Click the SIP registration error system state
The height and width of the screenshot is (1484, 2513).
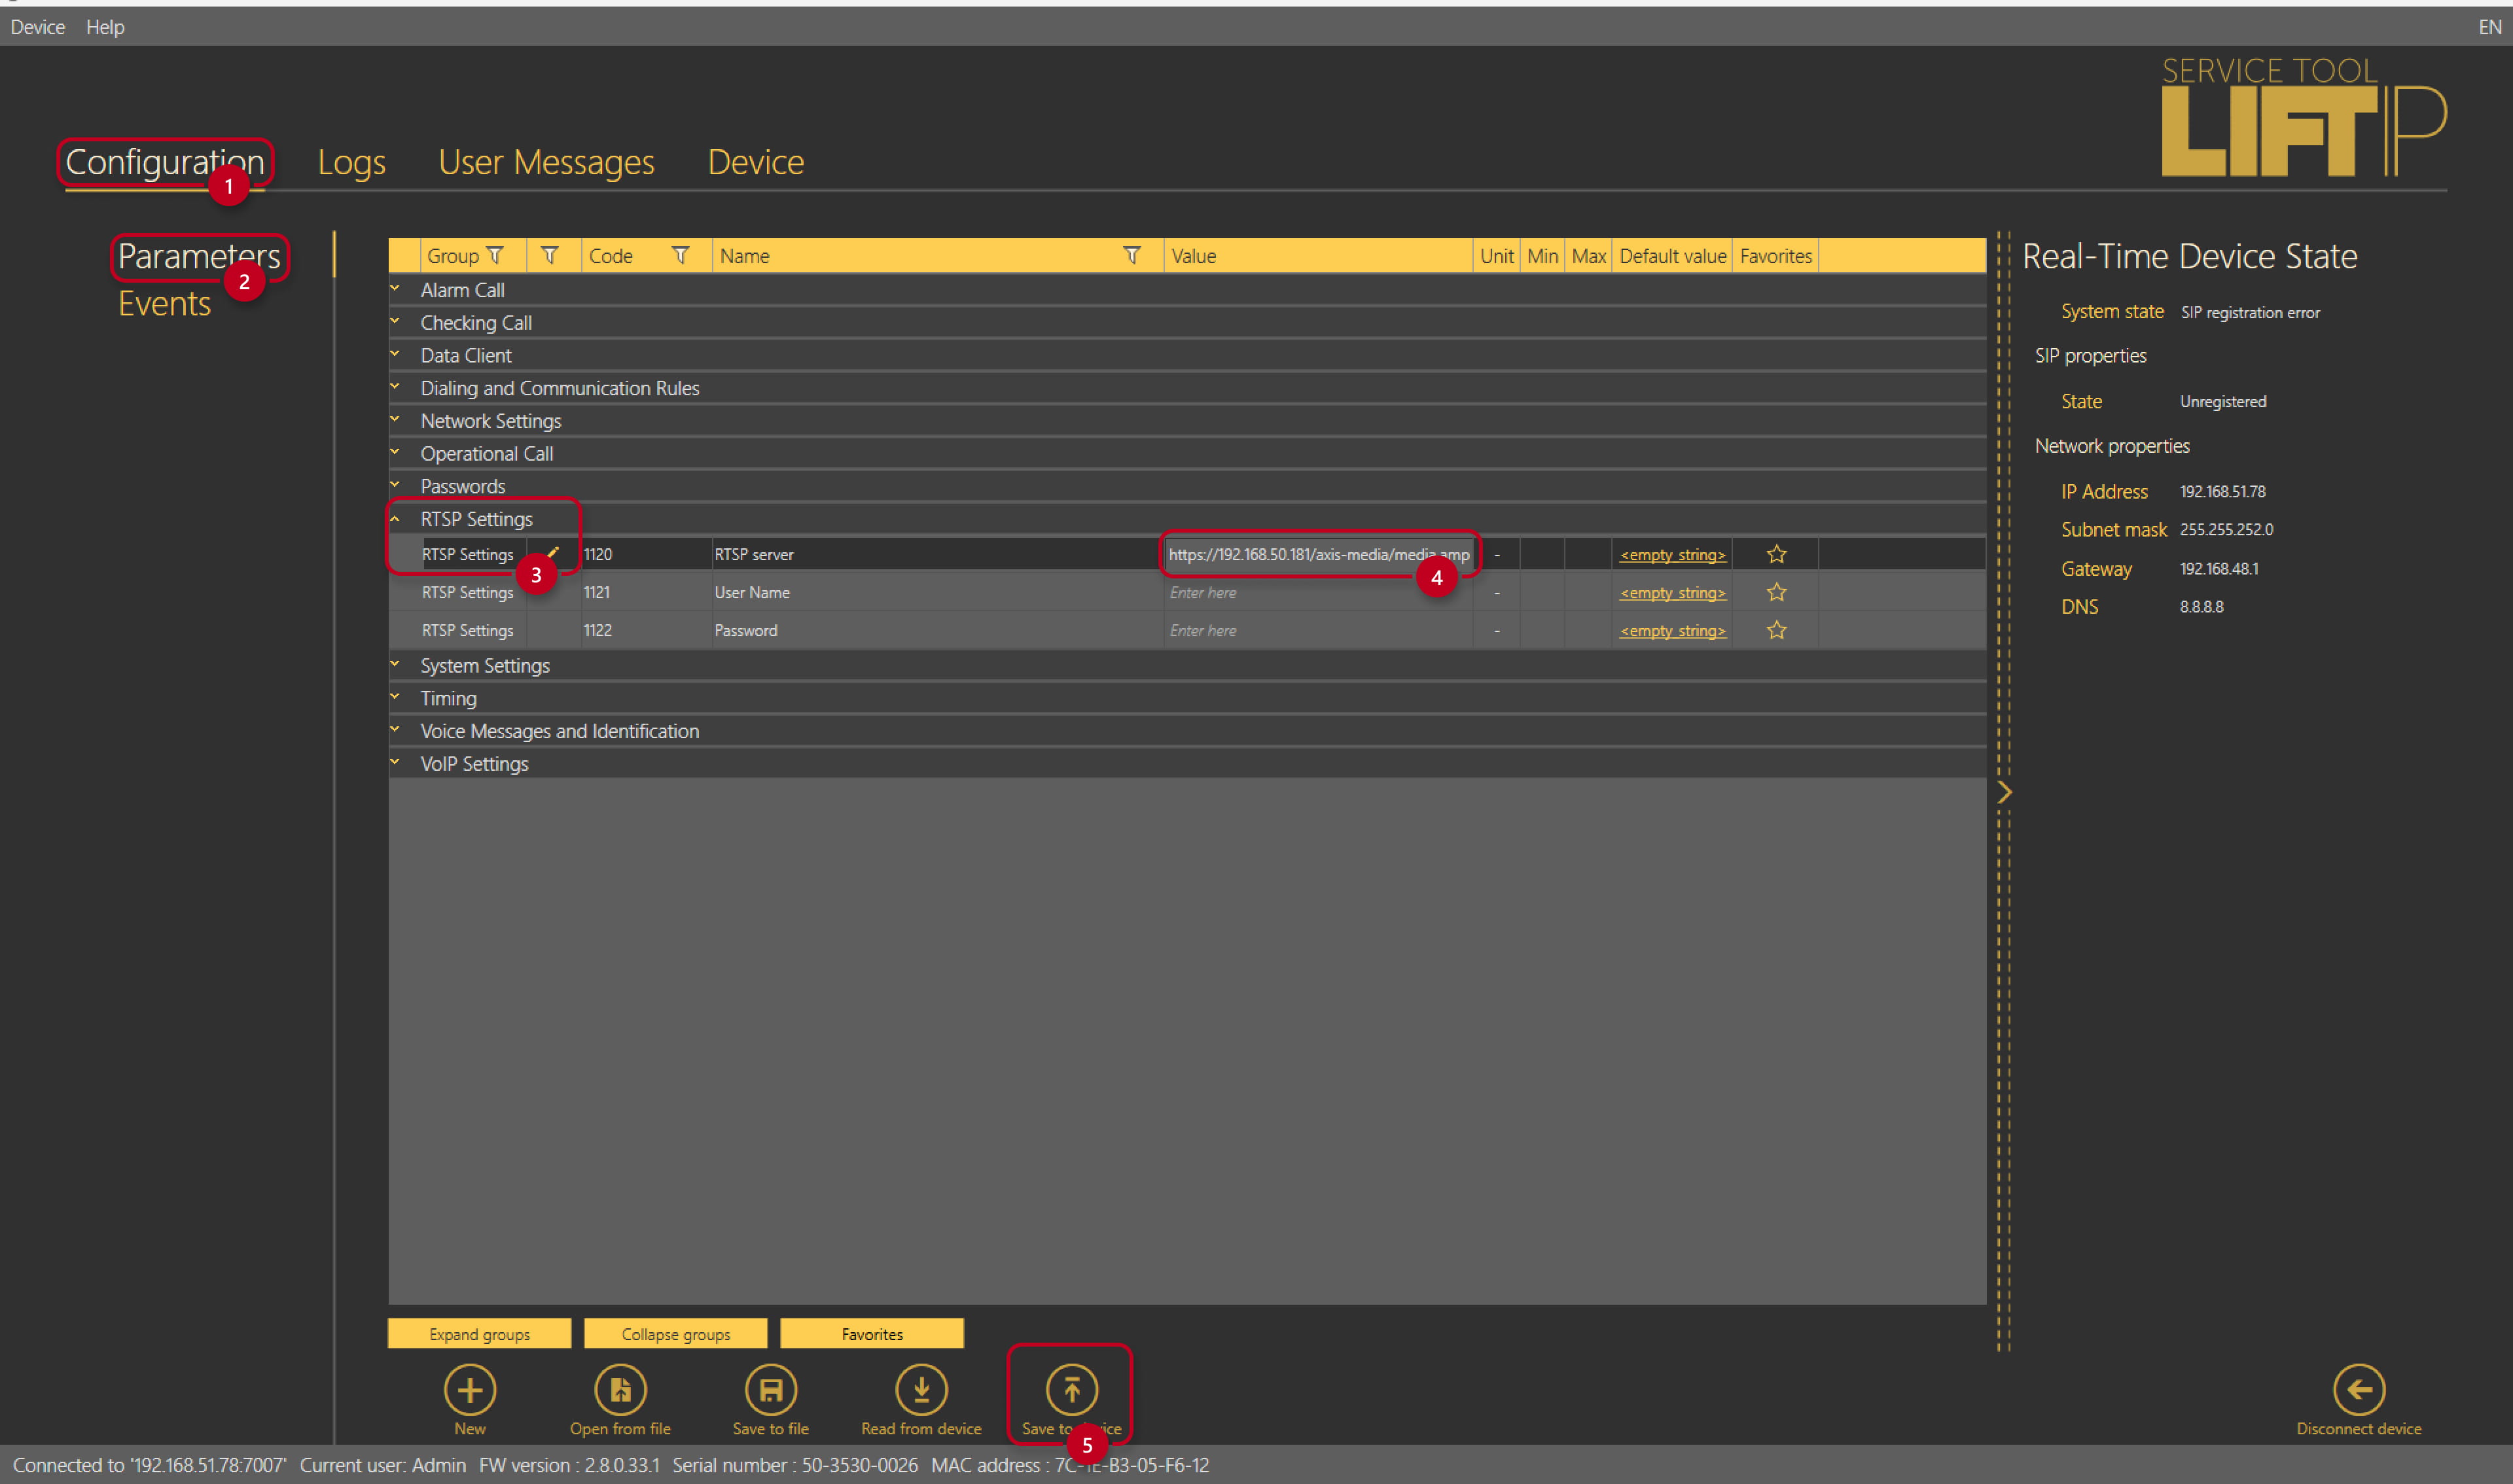pyautogui.click(x=2250, y=312)
